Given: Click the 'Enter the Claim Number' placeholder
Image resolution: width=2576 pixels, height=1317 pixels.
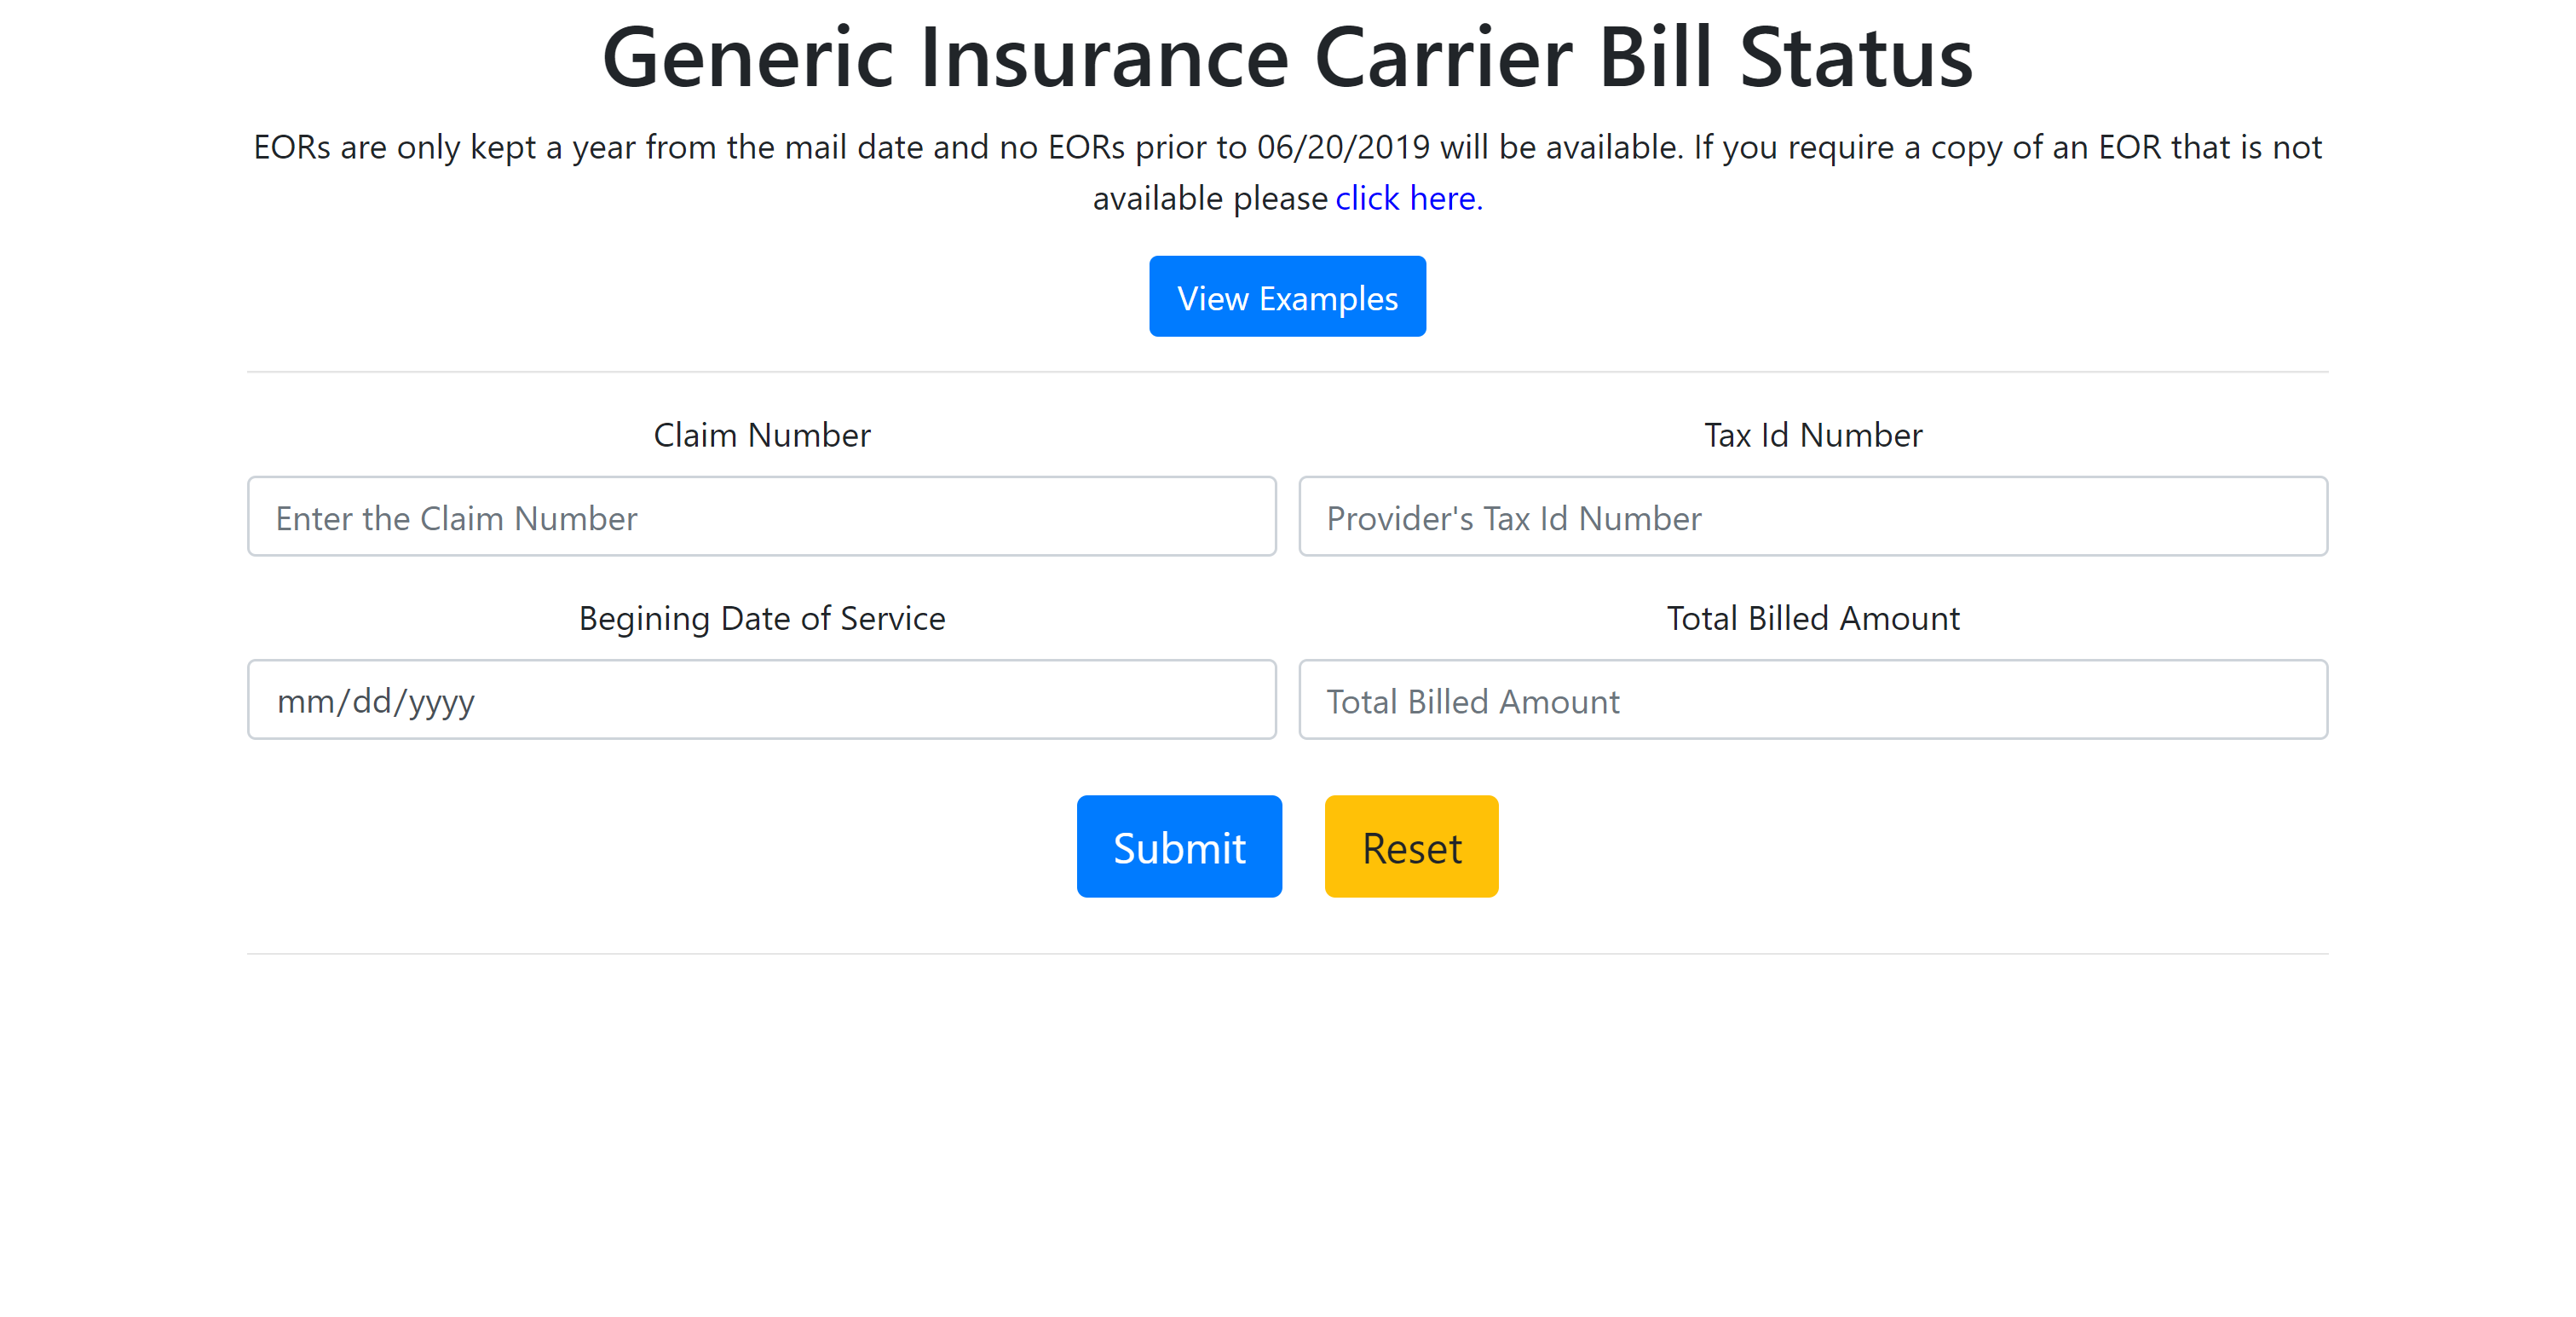Looking at the screenshot, I should (456, 518).
